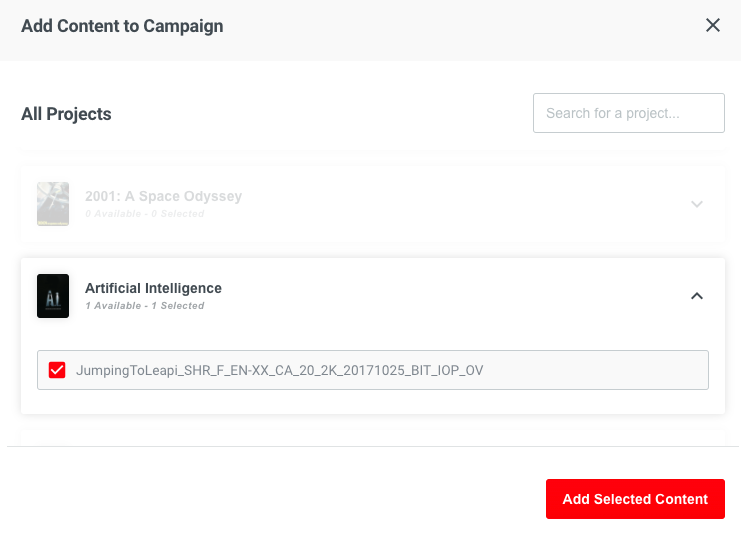741x539 pixels.
Task: Select the Artificial Intelligence project title
Action: [153, 288]
